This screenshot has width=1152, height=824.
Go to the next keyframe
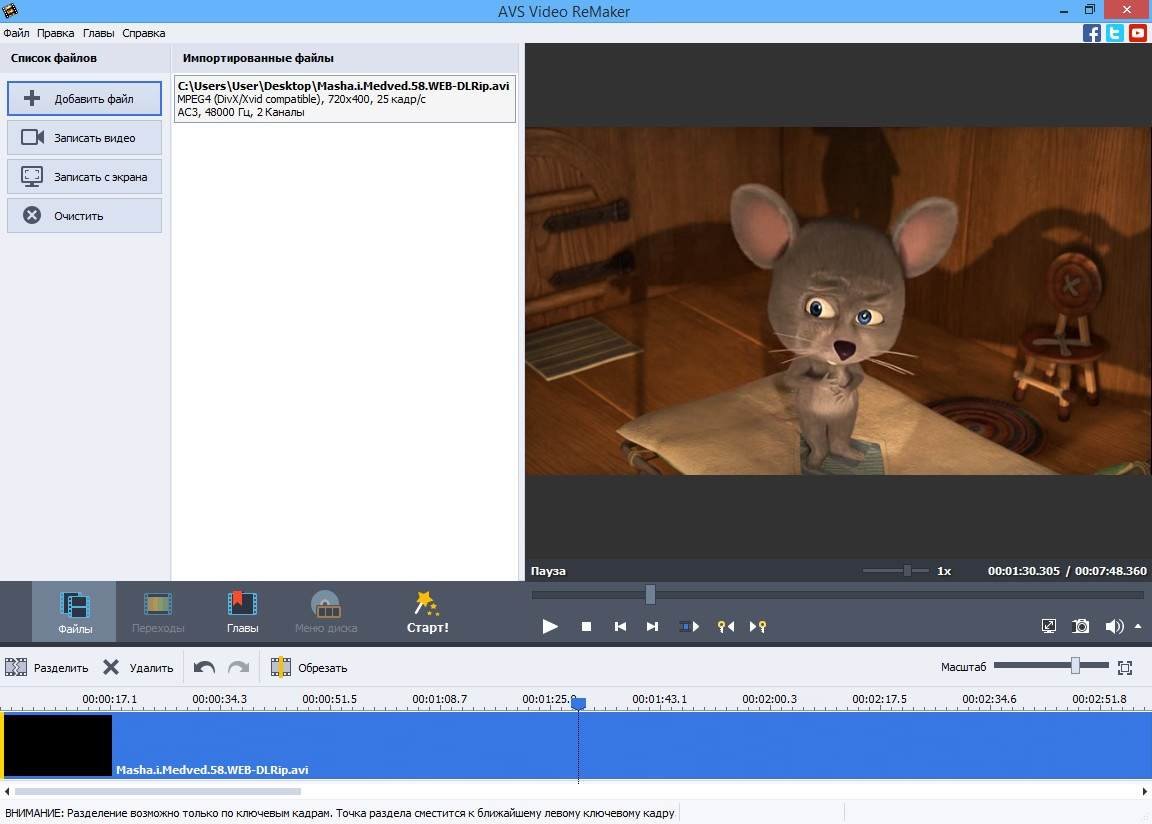[758, 626]
